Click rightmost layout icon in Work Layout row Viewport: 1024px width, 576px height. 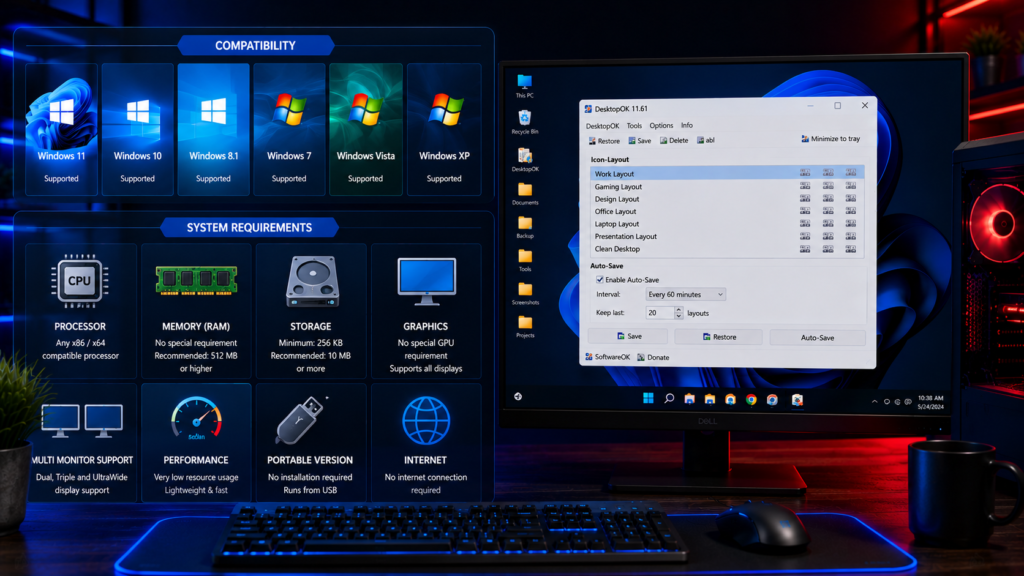point(851,173)
